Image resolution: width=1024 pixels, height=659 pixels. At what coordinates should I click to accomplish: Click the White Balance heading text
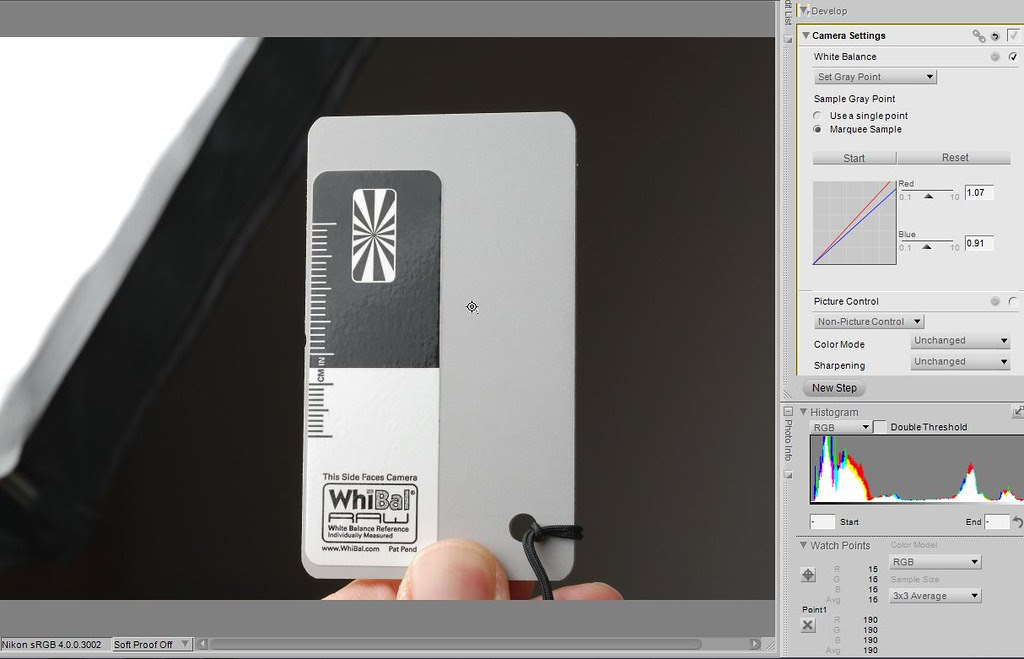click(x=845, y=57)
